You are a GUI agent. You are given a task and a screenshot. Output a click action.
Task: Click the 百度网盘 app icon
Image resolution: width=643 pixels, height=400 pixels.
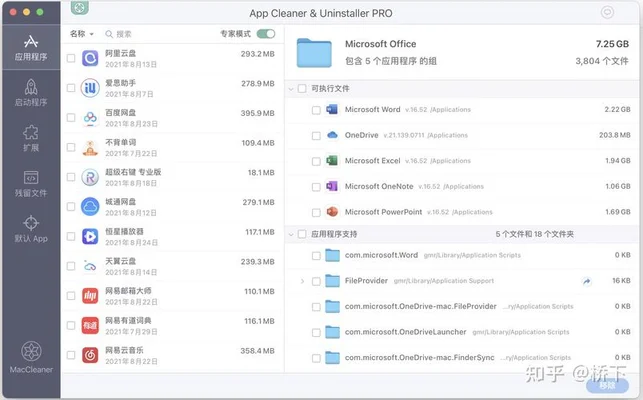[x=90, y=118]
